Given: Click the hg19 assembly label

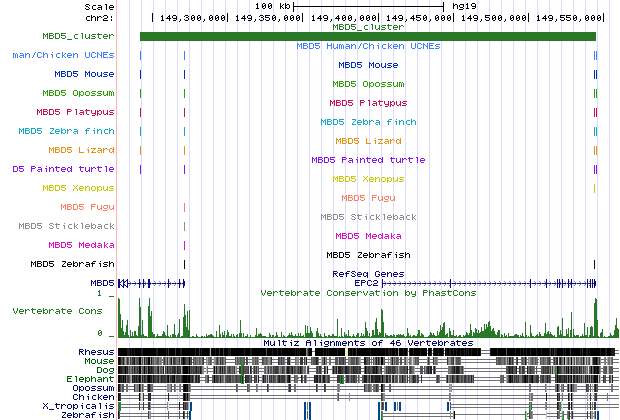Looking at the screenshot, I should [466, 6].
